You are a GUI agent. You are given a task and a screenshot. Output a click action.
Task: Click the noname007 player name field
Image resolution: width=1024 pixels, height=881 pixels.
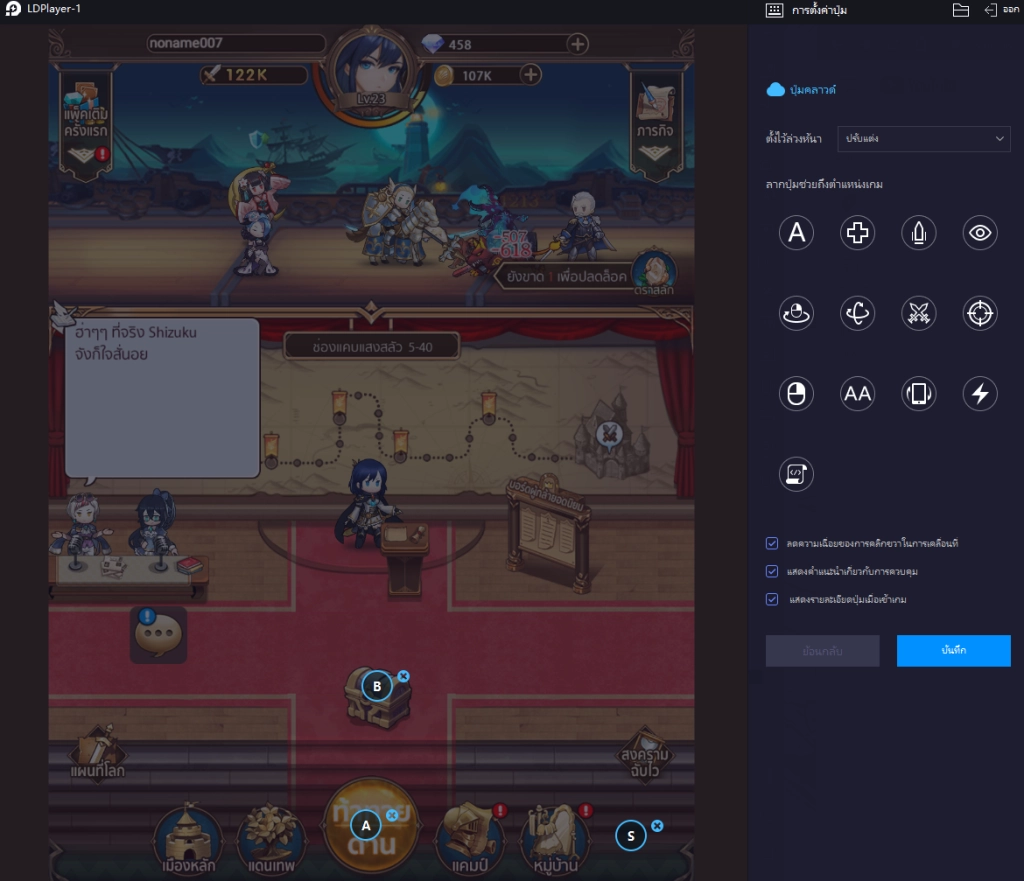236,43
